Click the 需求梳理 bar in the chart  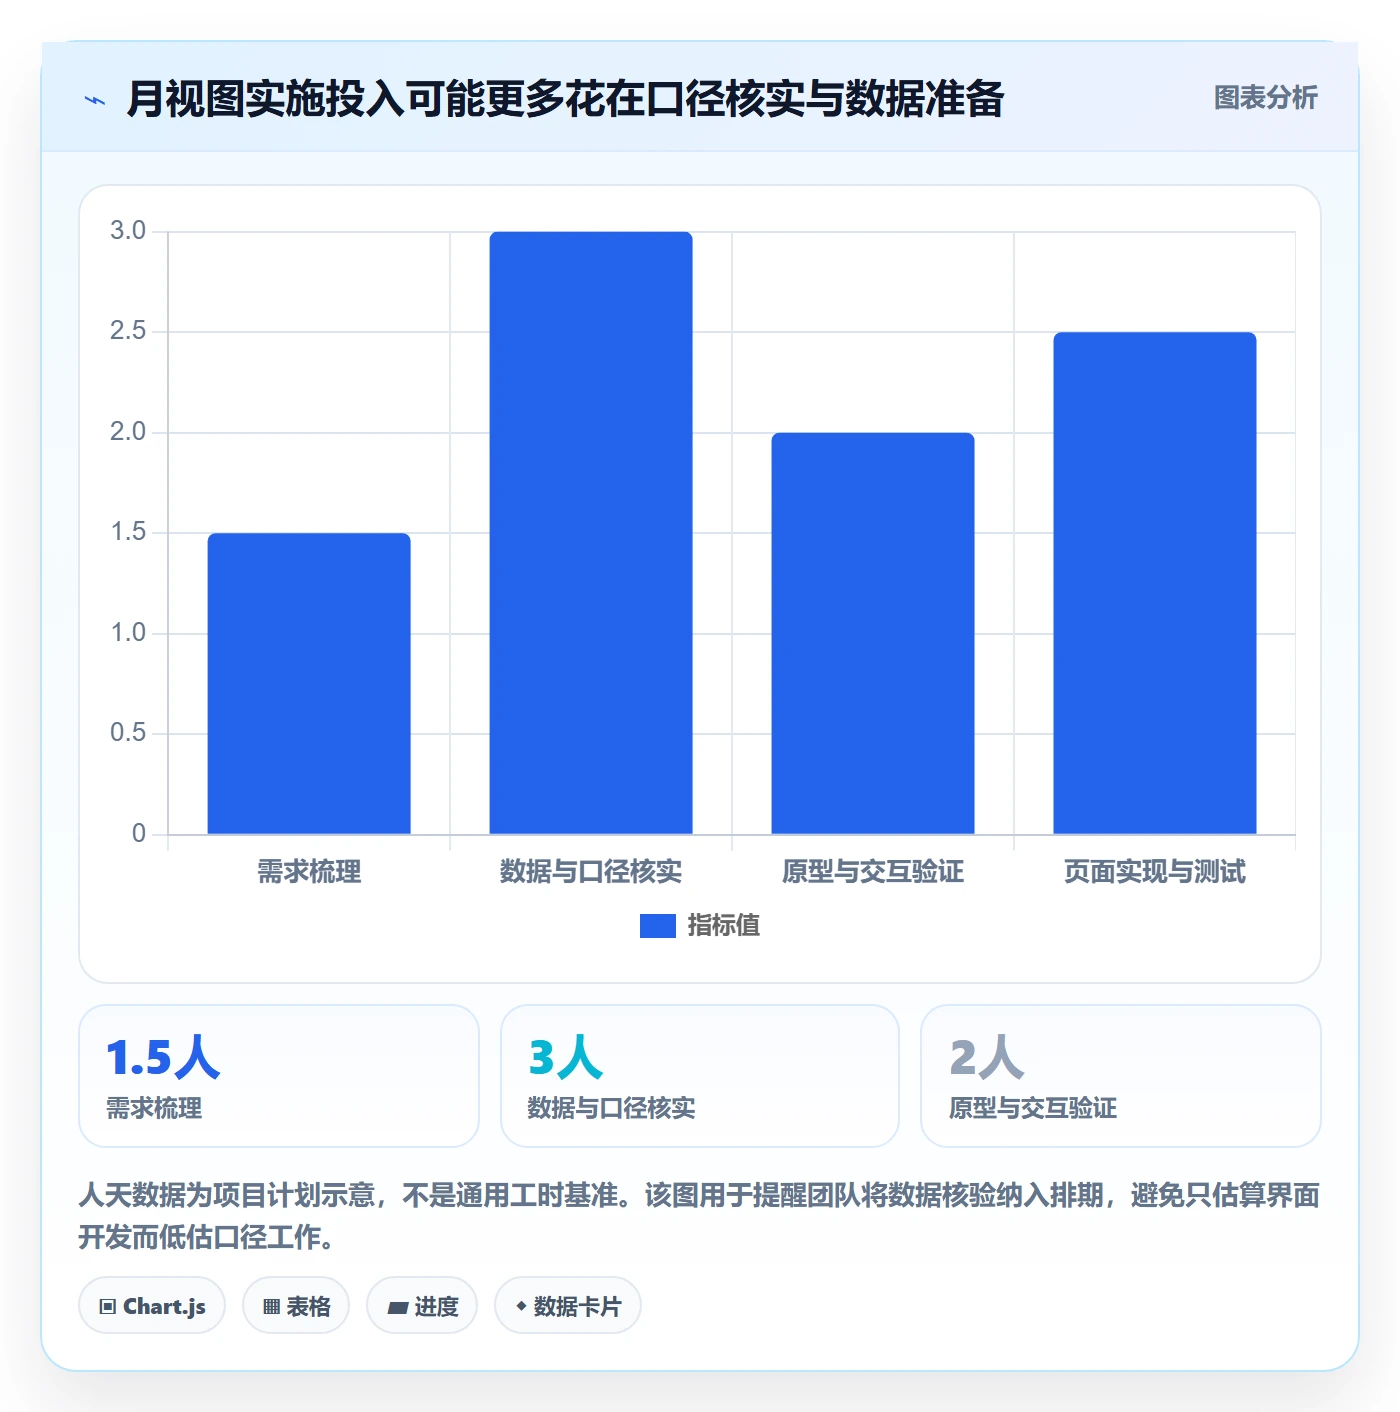309,683
